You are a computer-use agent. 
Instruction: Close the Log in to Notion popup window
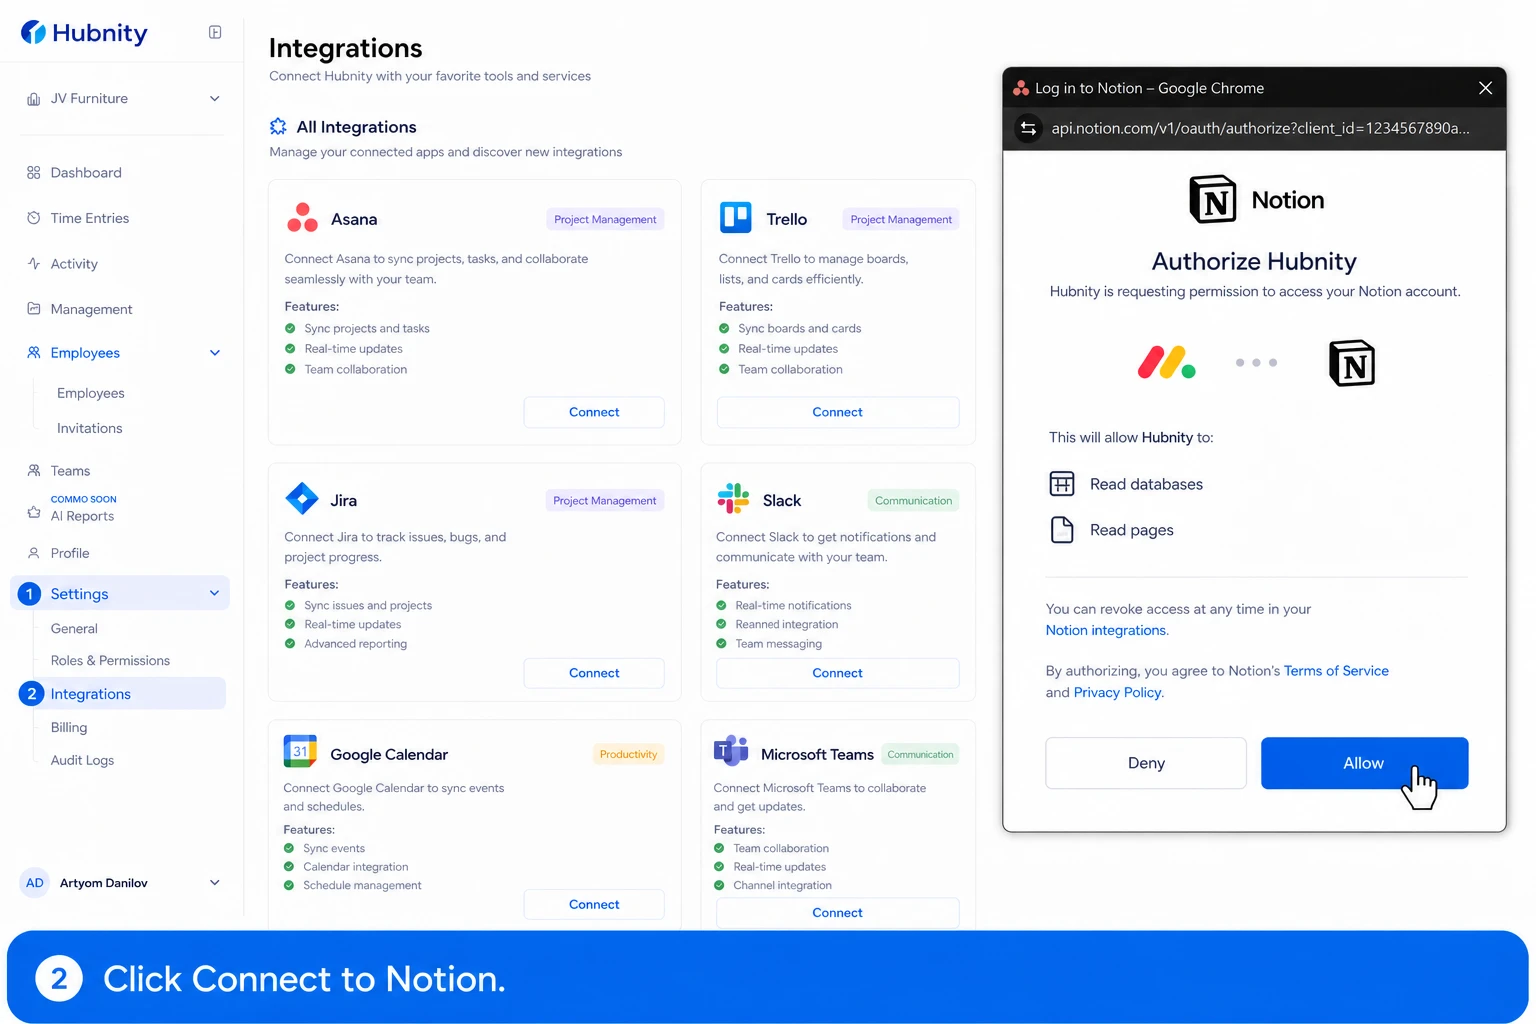(1485, 88)
